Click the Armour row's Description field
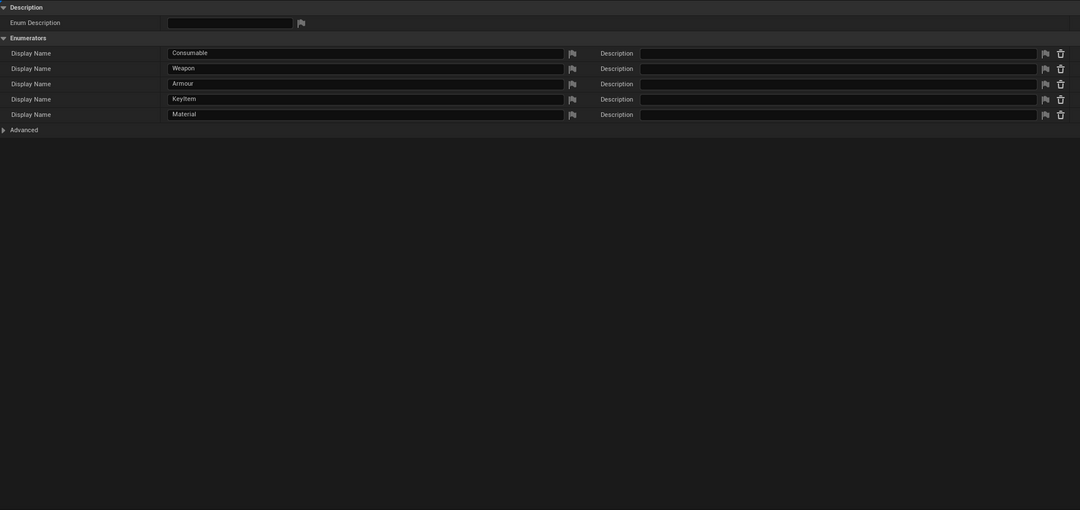The image size is (1080, 510). pyautogui.click(x=838, y=84)
